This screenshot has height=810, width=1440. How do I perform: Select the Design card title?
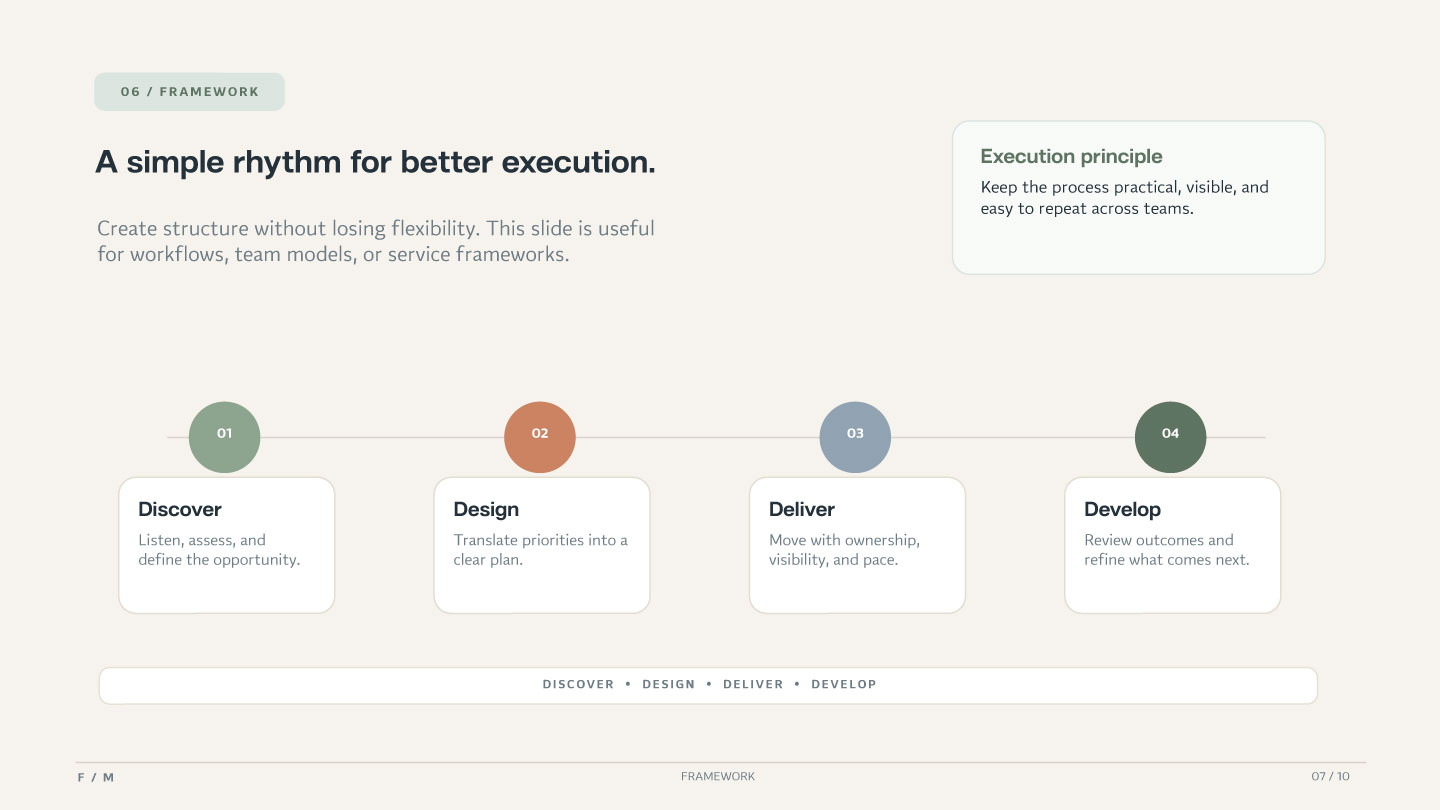click(x=486, y=509)
